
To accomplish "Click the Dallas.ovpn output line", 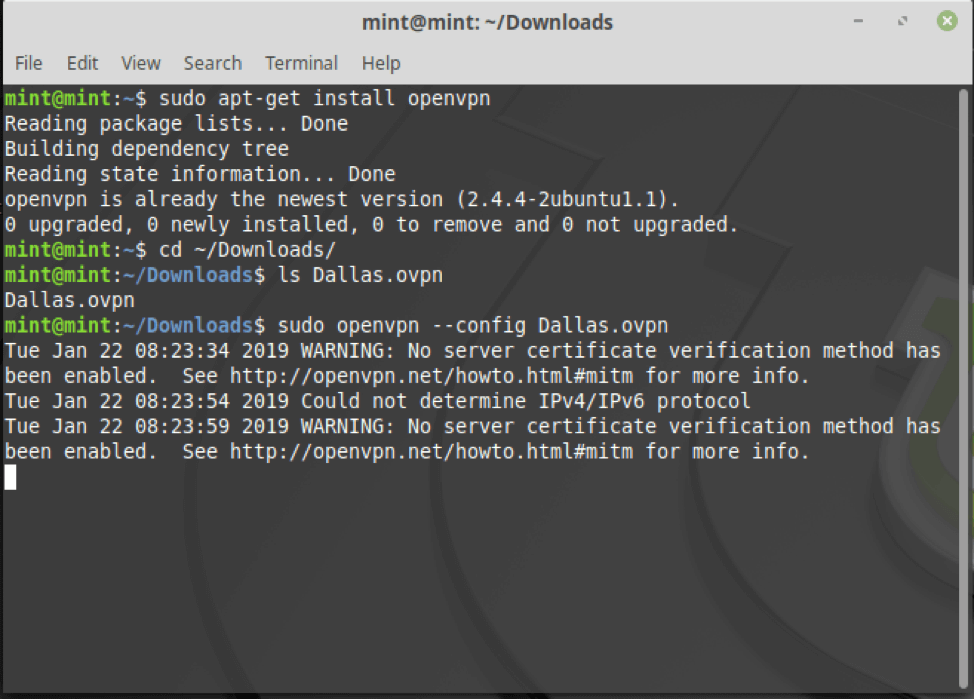I will click(70, 300).
